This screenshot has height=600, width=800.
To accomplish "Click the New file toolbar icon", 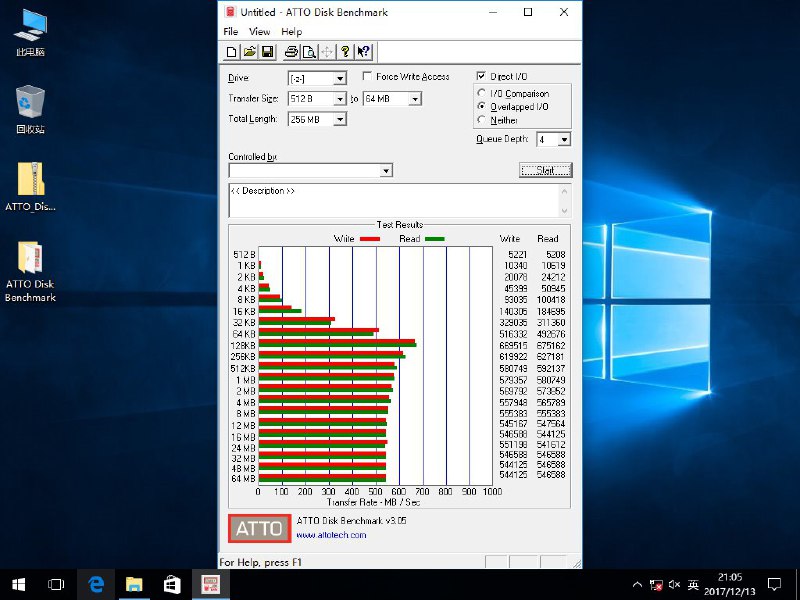I will point(231,52).
